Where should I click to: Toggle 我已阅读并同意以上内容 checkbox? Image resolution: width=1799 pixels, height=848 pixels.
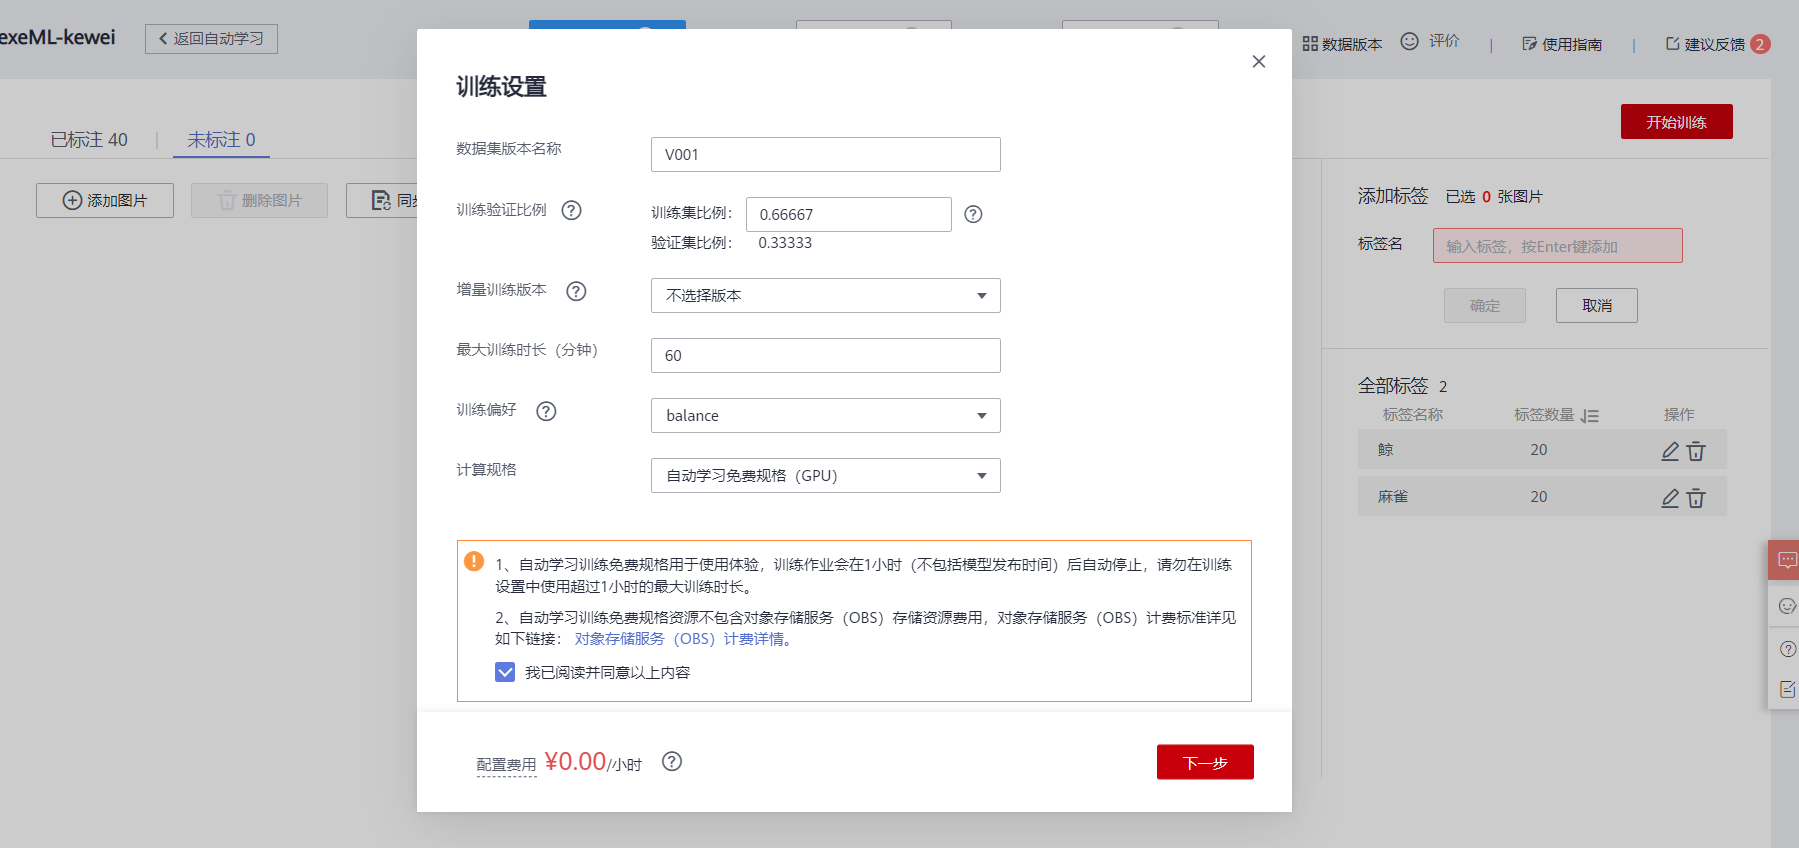505,672
